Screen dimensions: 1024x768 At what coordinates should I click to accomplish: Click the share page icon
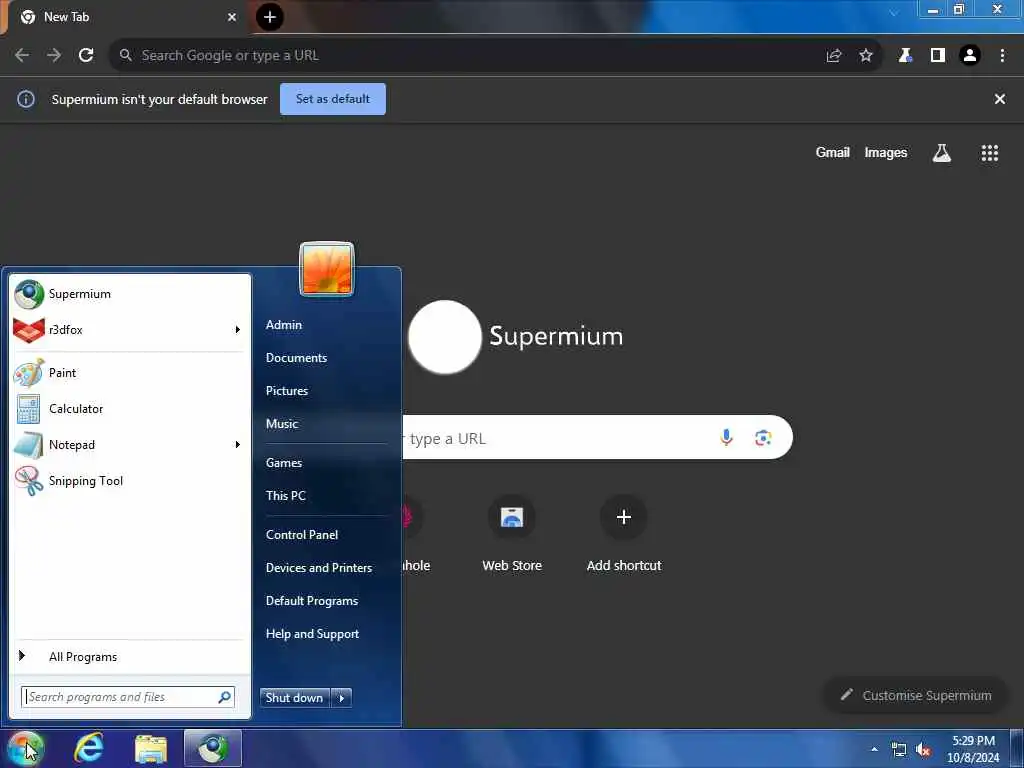click(834, 56)
